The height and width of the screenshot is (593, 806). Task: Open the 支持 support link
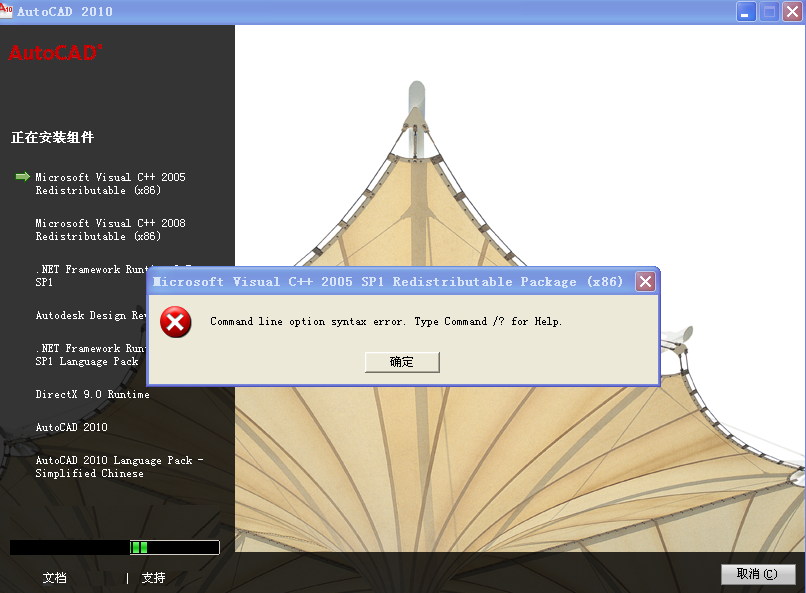153,578
